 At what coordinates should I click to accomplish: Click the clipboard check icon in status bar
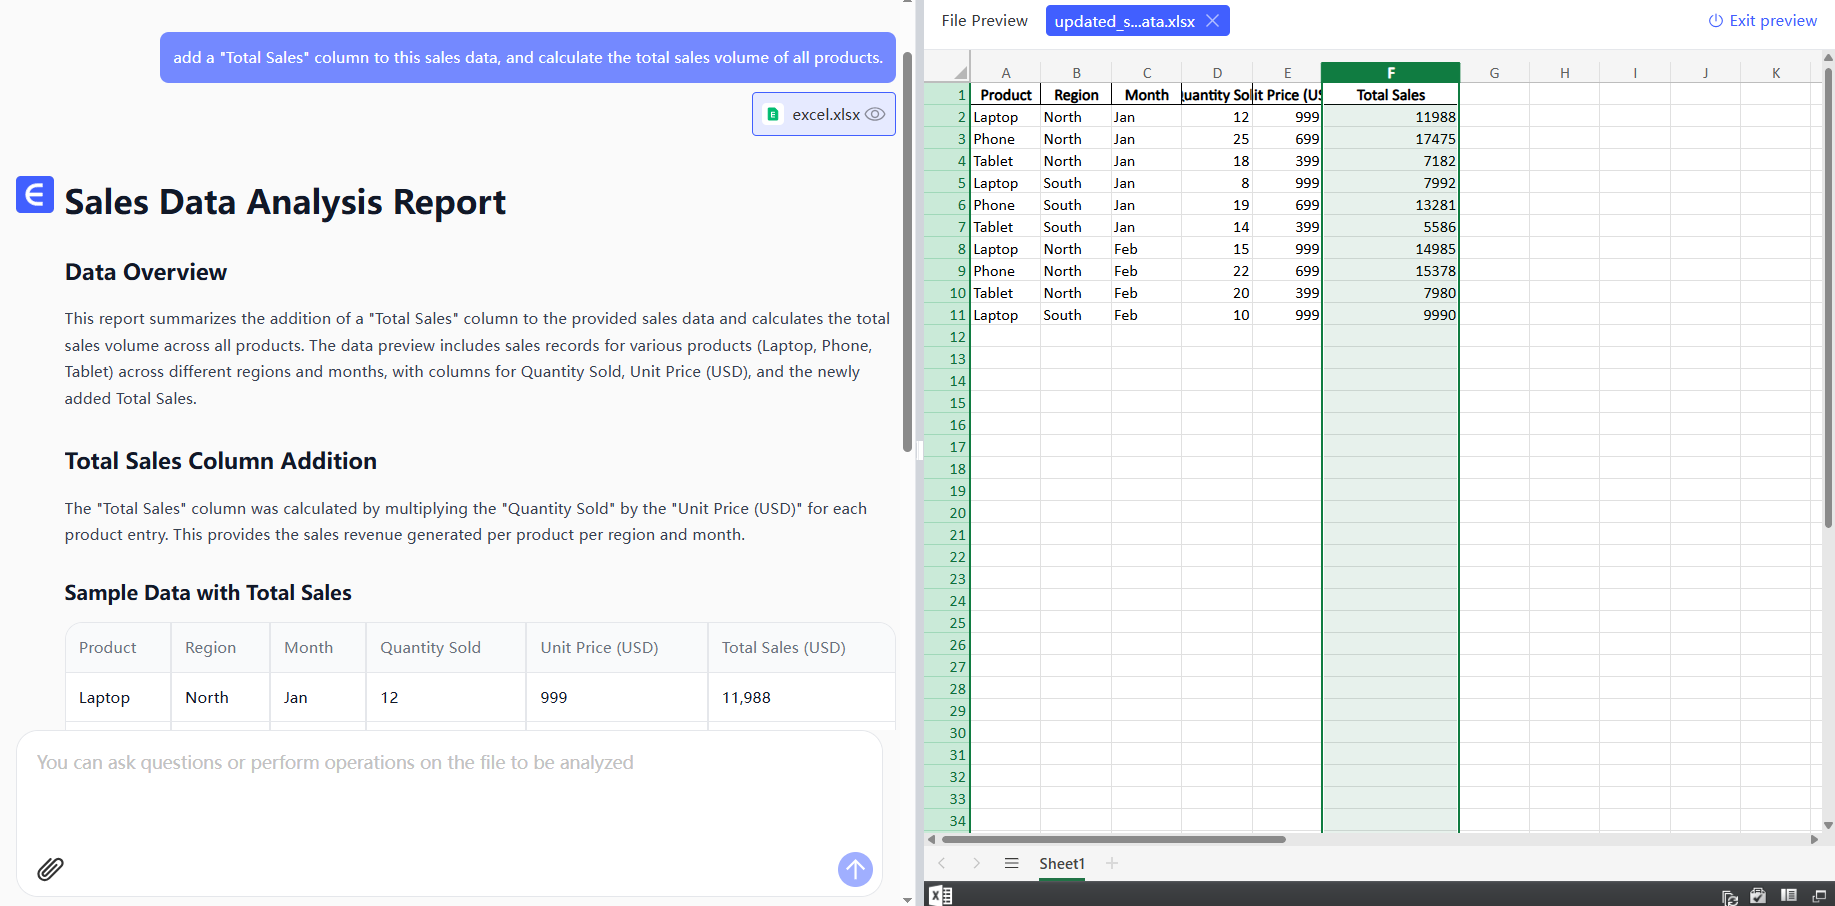1758,896
